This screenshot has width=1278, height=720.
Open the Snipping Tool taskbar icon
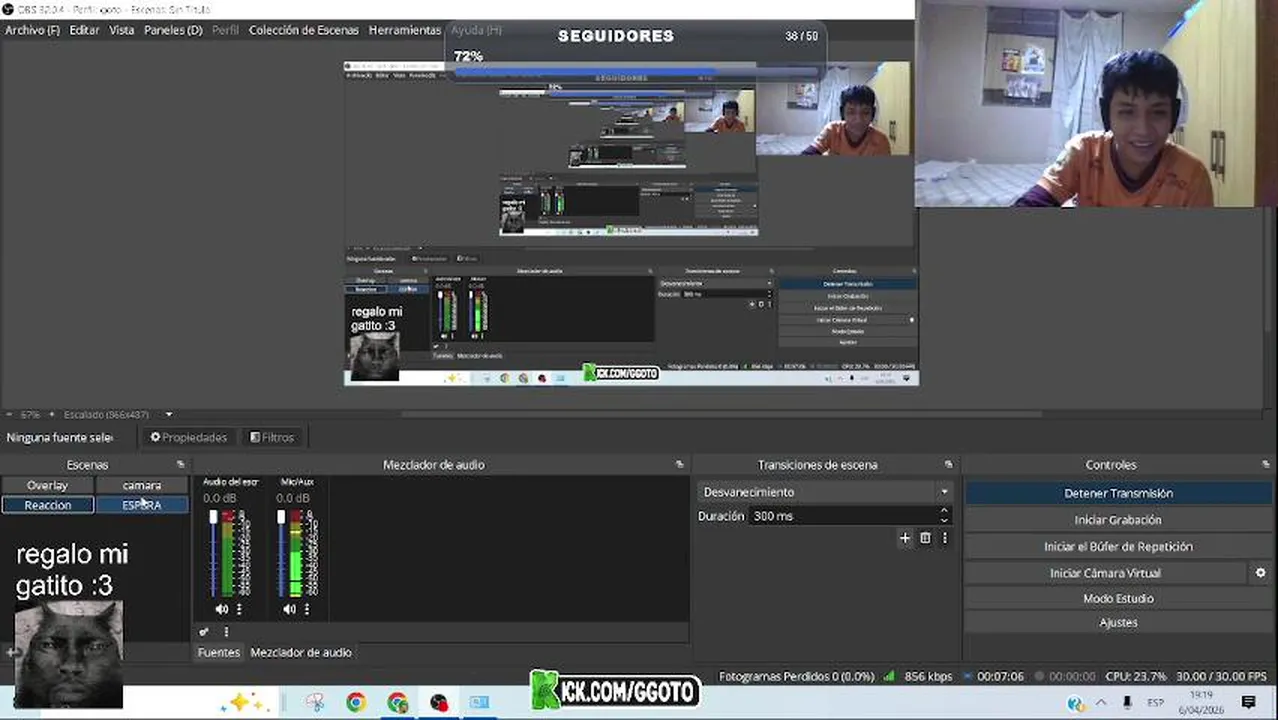pyautogui.click(x=315, y=703)
